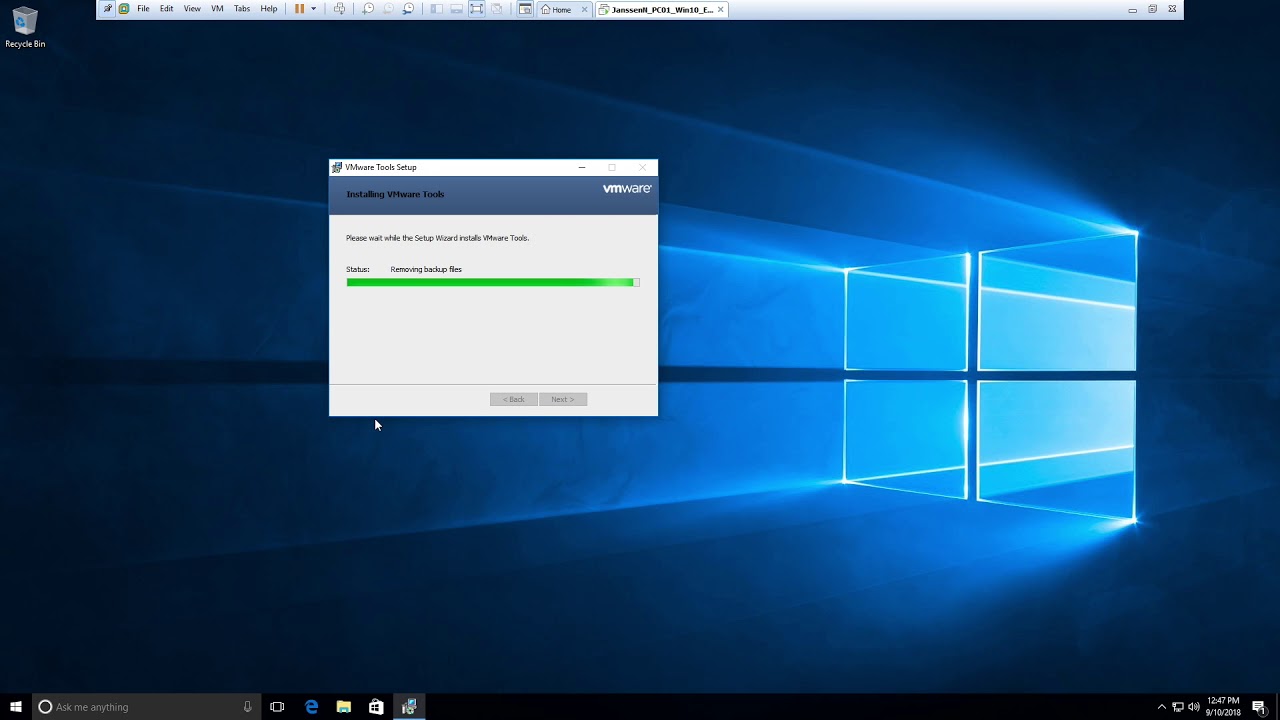This screenshot has height=720, width=1280.
Task: Click the Back button in setup wizard
Action: [x=514, y=399]
